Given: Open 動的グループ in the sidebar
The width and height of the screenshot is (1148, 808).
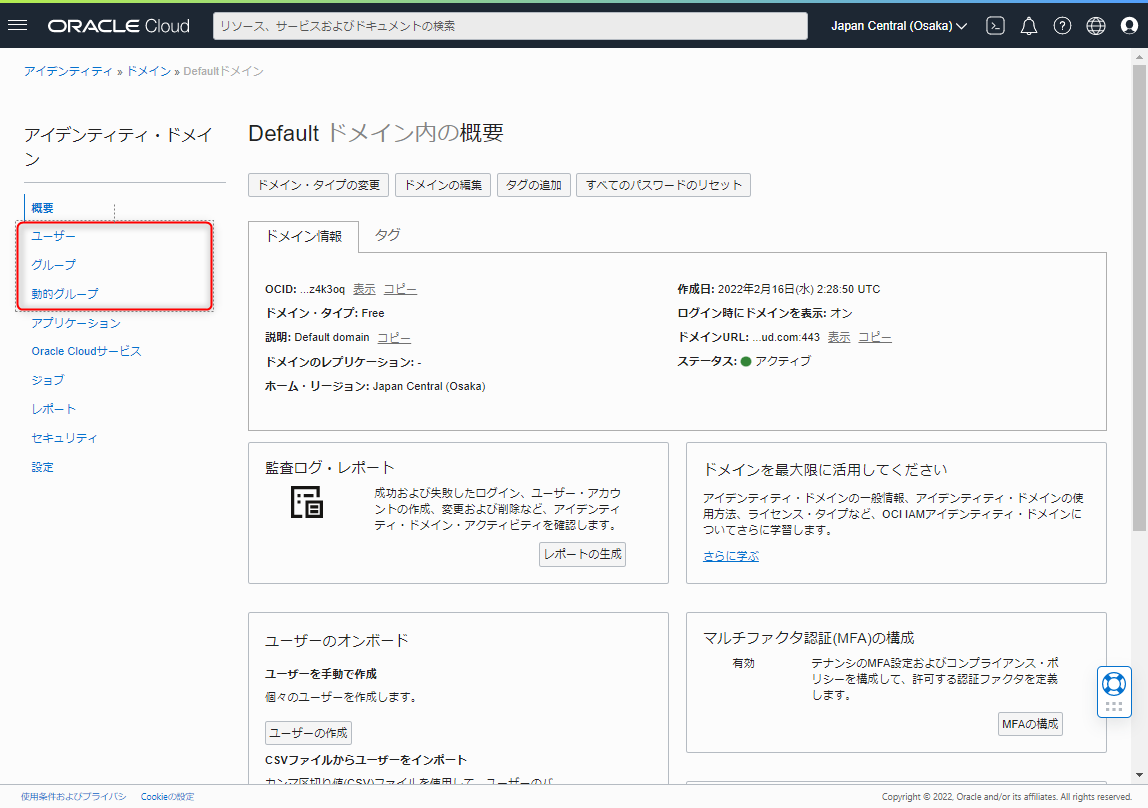Looking at the screenshot, I should pyautogui.click(x=64, y=293).
